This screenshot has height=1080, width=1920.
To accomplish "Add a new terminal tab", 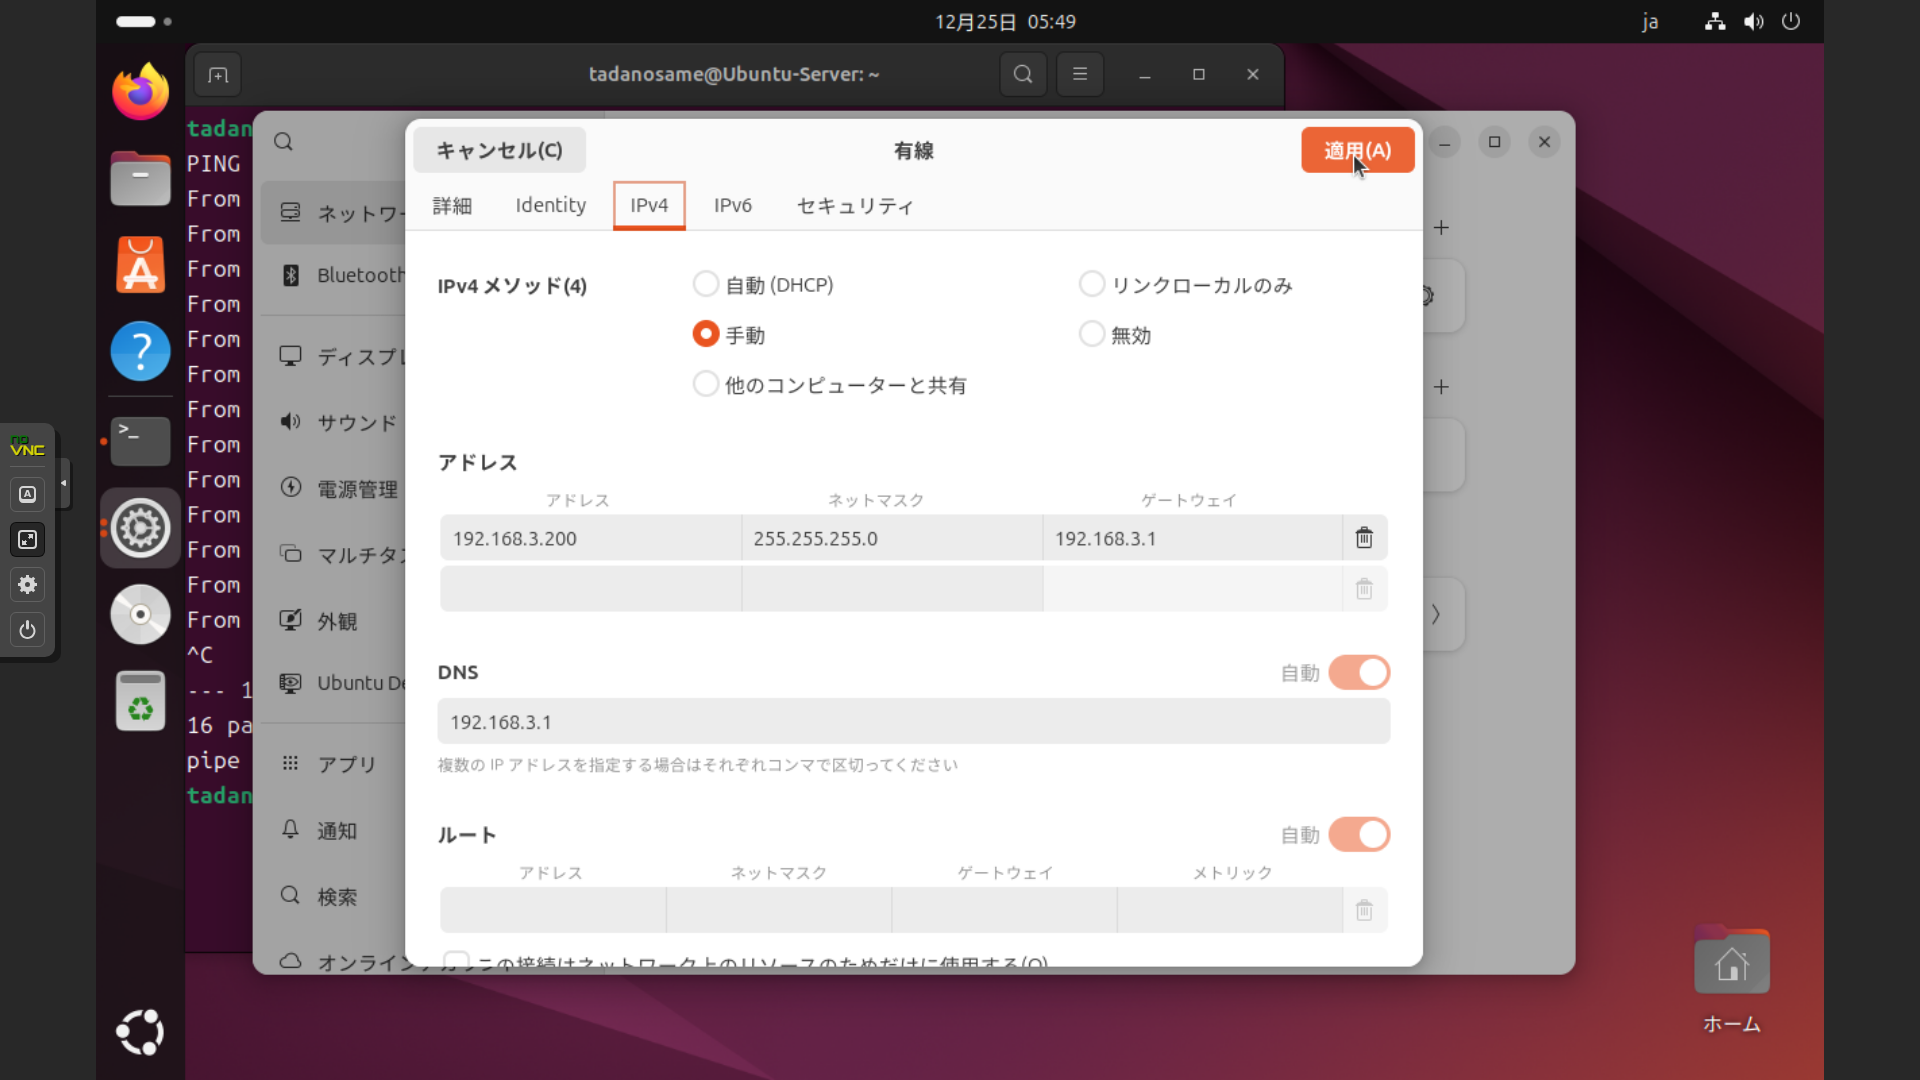I will coord(218,75).
